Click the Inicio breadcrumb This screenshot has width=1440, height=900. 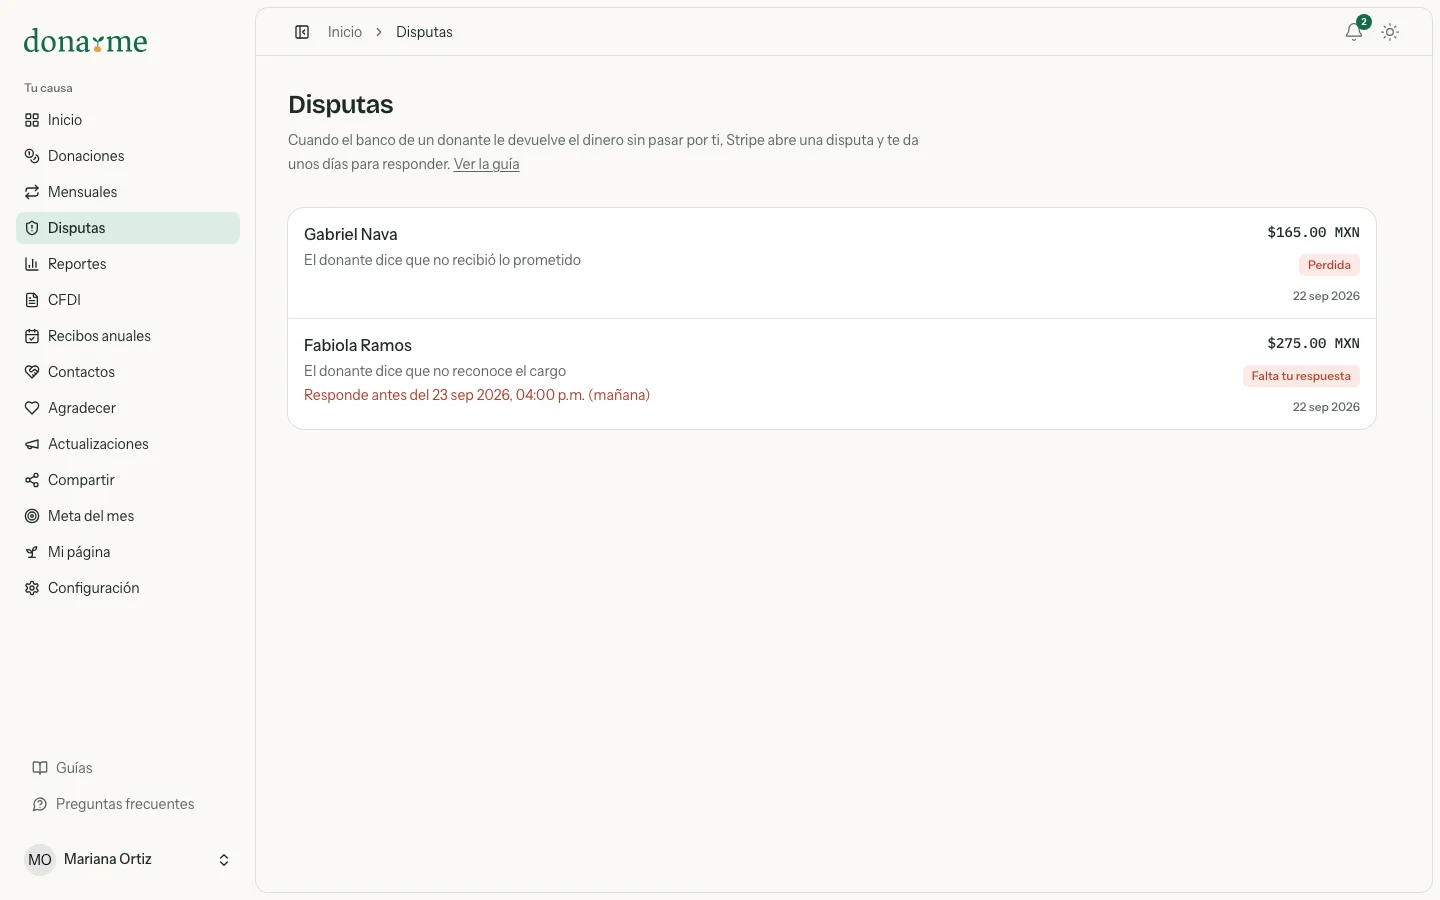(x=345, y=32)
